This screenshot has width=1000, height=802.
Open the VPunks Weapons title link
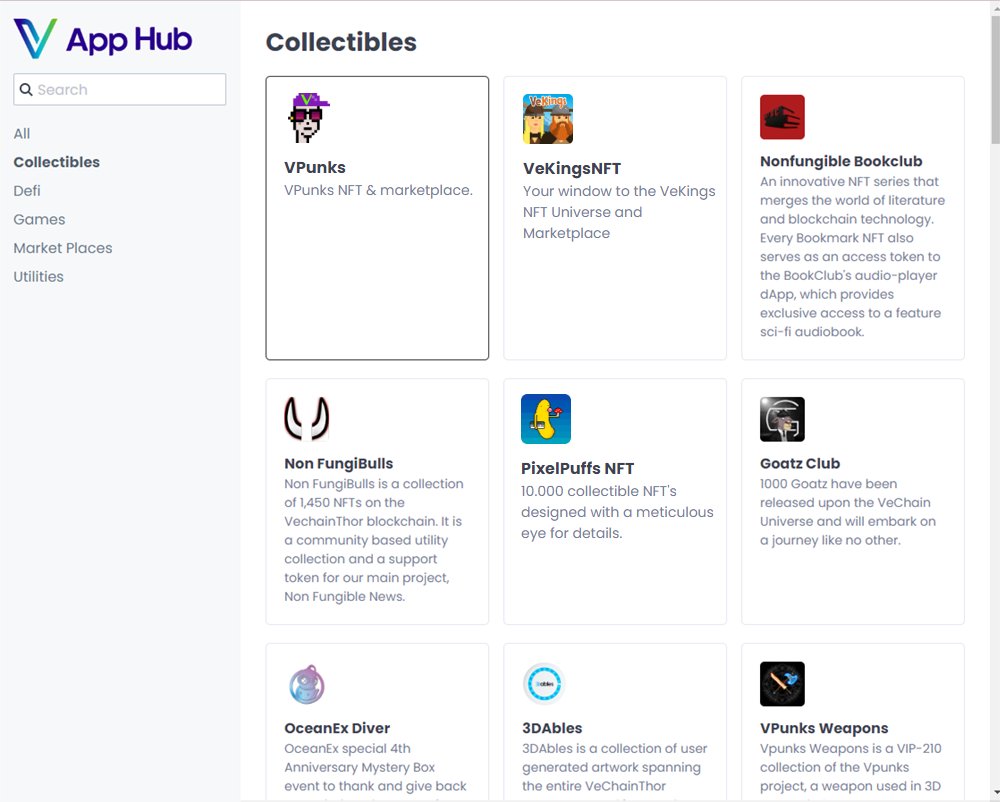coord(824,728)
